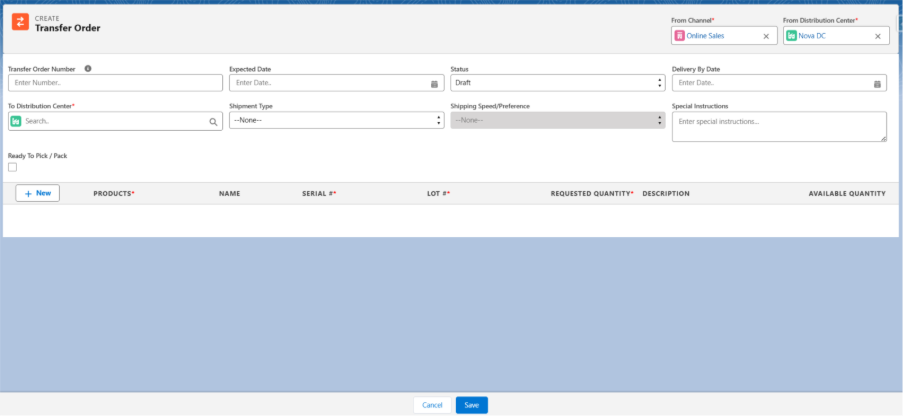Click the Save button
903x417 pixels.
471,405
